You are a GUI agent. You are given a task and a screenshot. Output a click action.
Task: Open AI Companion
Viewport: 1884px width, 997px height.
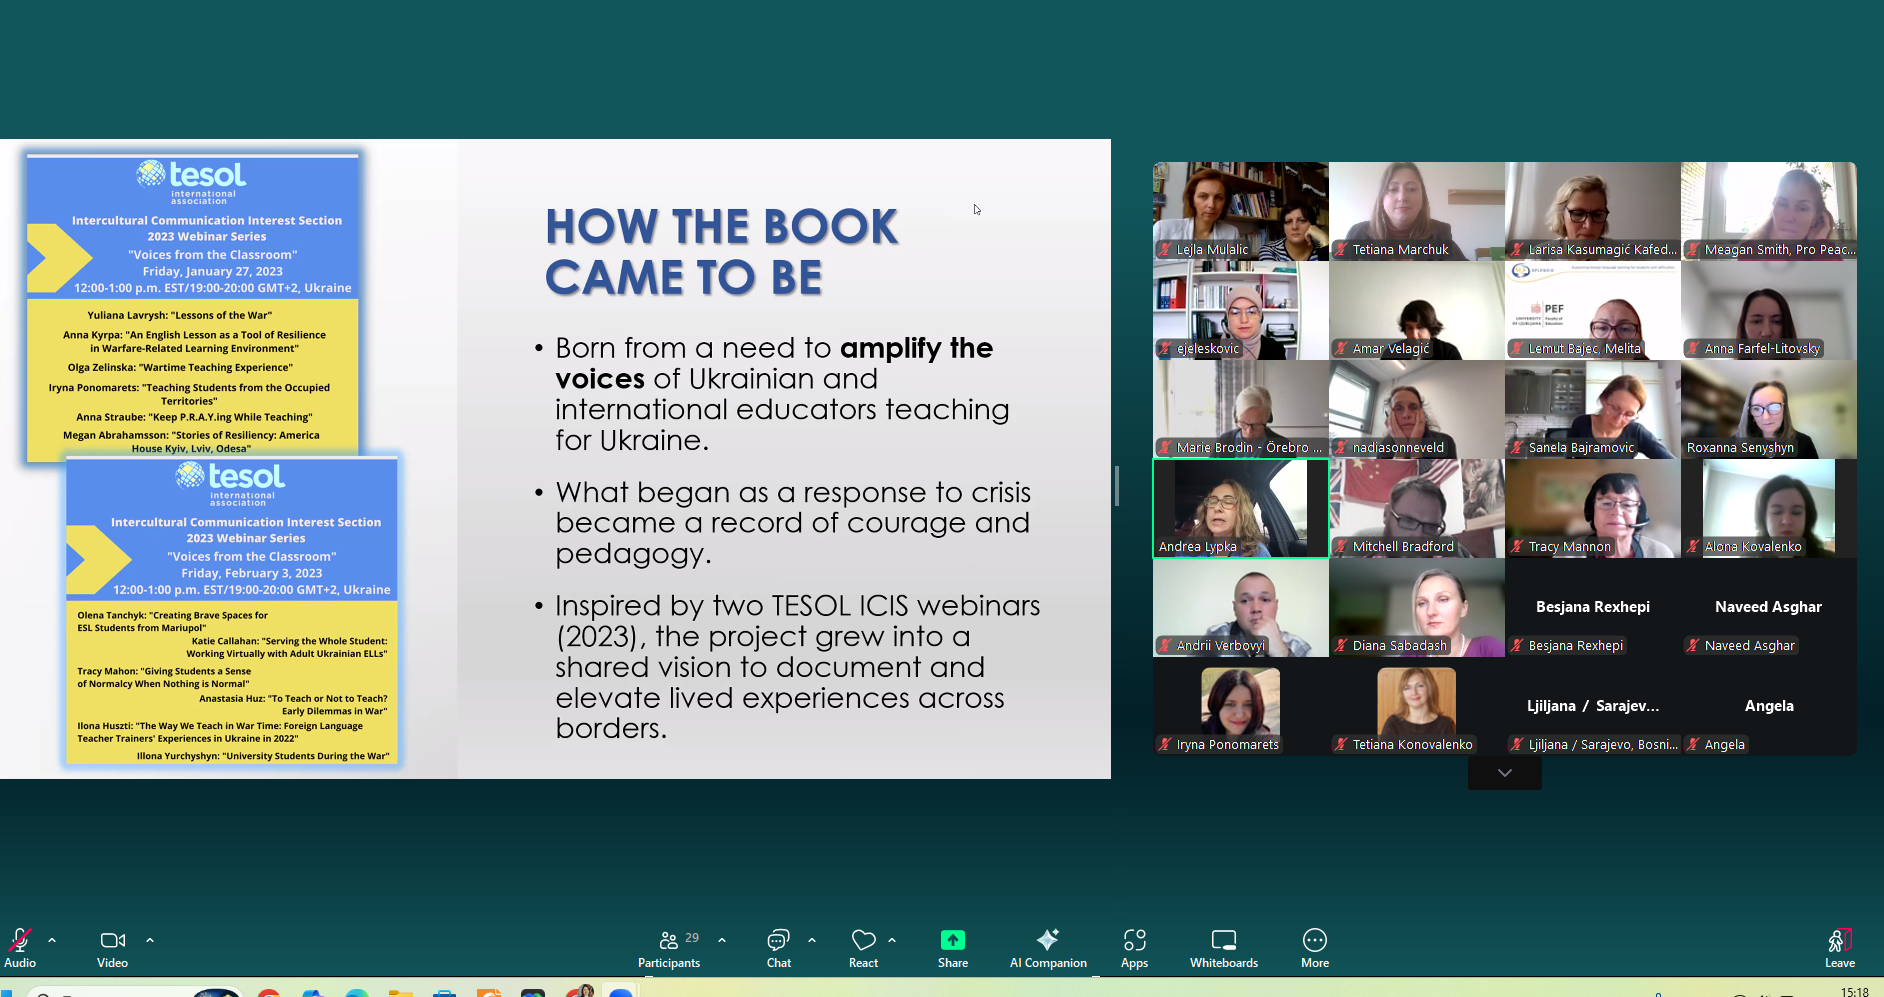point(1047,947)
